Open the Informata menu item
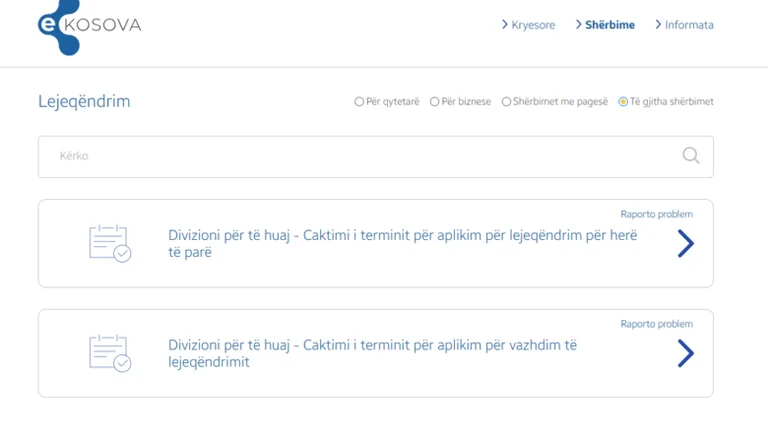 click(684, 25)
